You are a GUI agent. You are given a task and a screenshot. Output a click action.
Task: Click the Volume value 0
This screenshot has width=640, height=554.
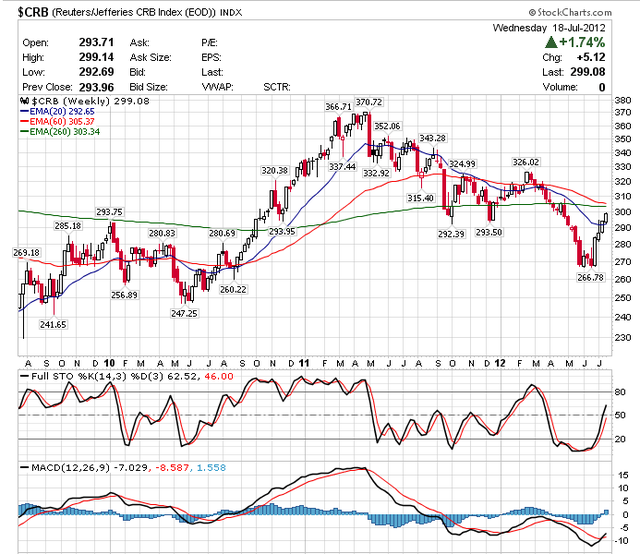tap(602, 87)
